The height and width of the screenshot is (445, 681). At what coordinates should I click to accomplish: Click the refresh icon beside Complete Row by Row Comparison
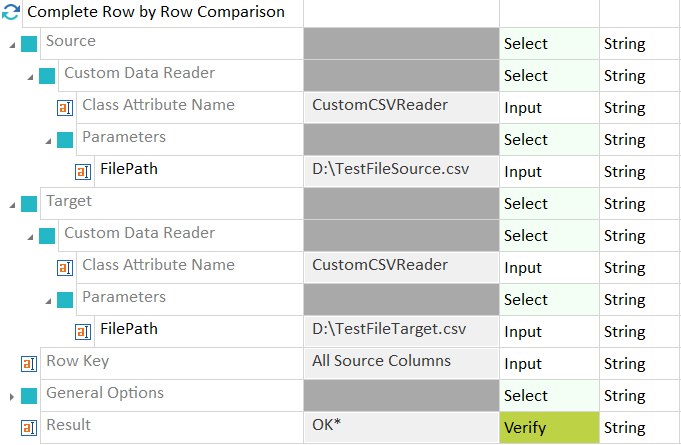point(11,13)
